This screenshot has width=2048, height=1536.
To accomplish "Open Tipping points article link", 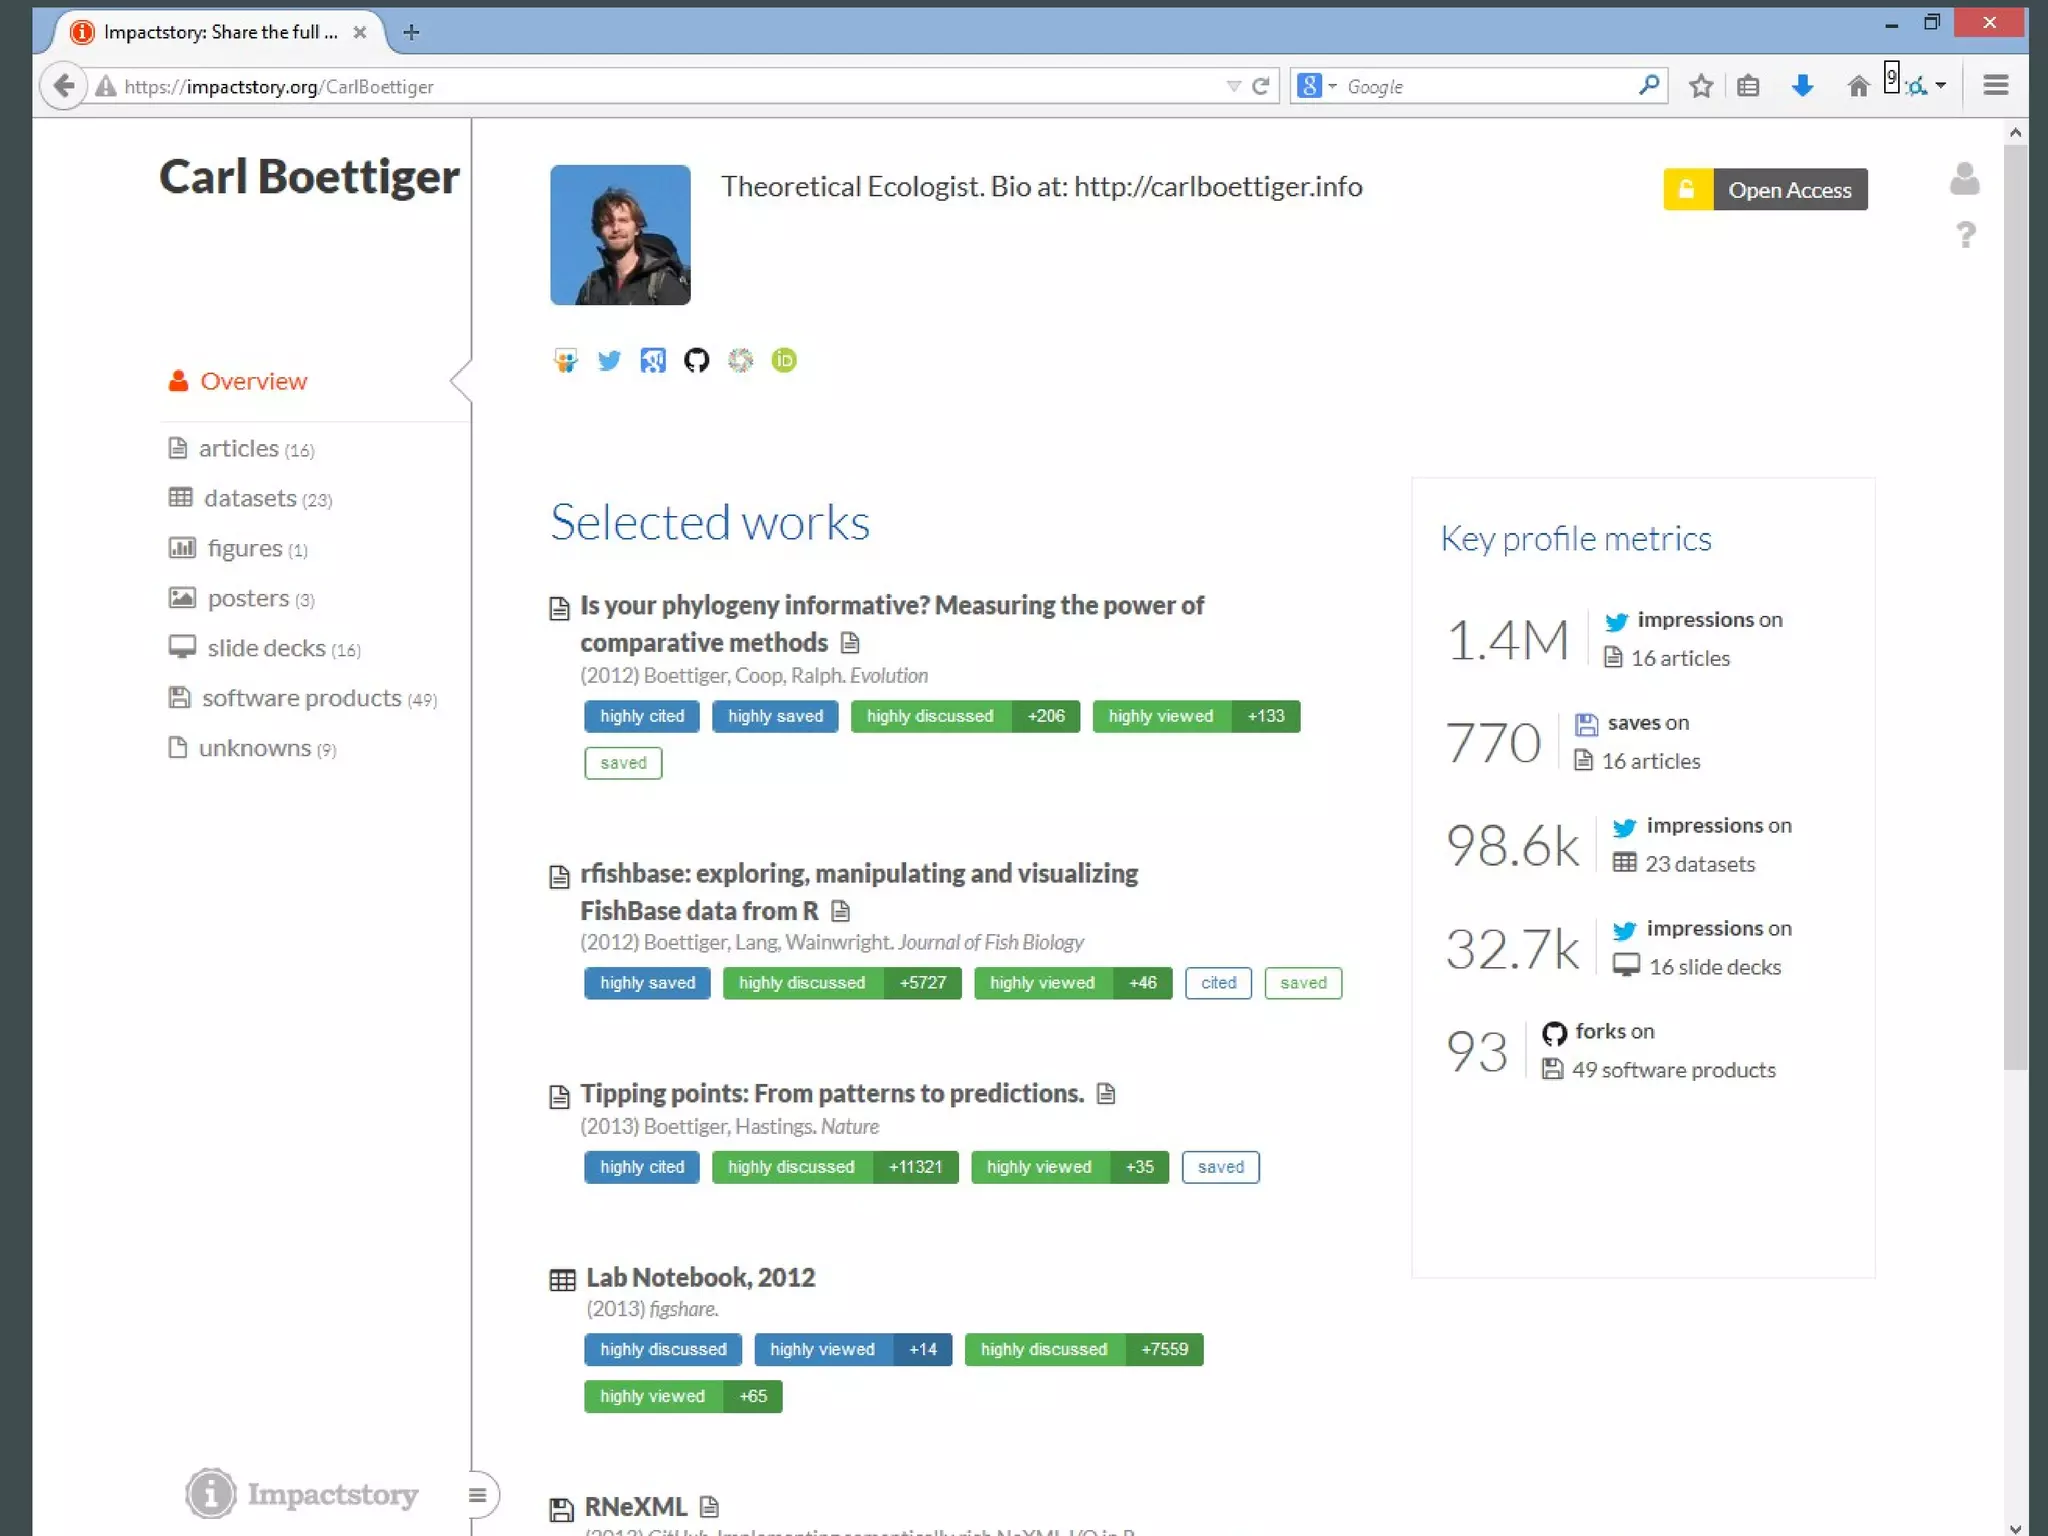I will [x=831, y=1093].
